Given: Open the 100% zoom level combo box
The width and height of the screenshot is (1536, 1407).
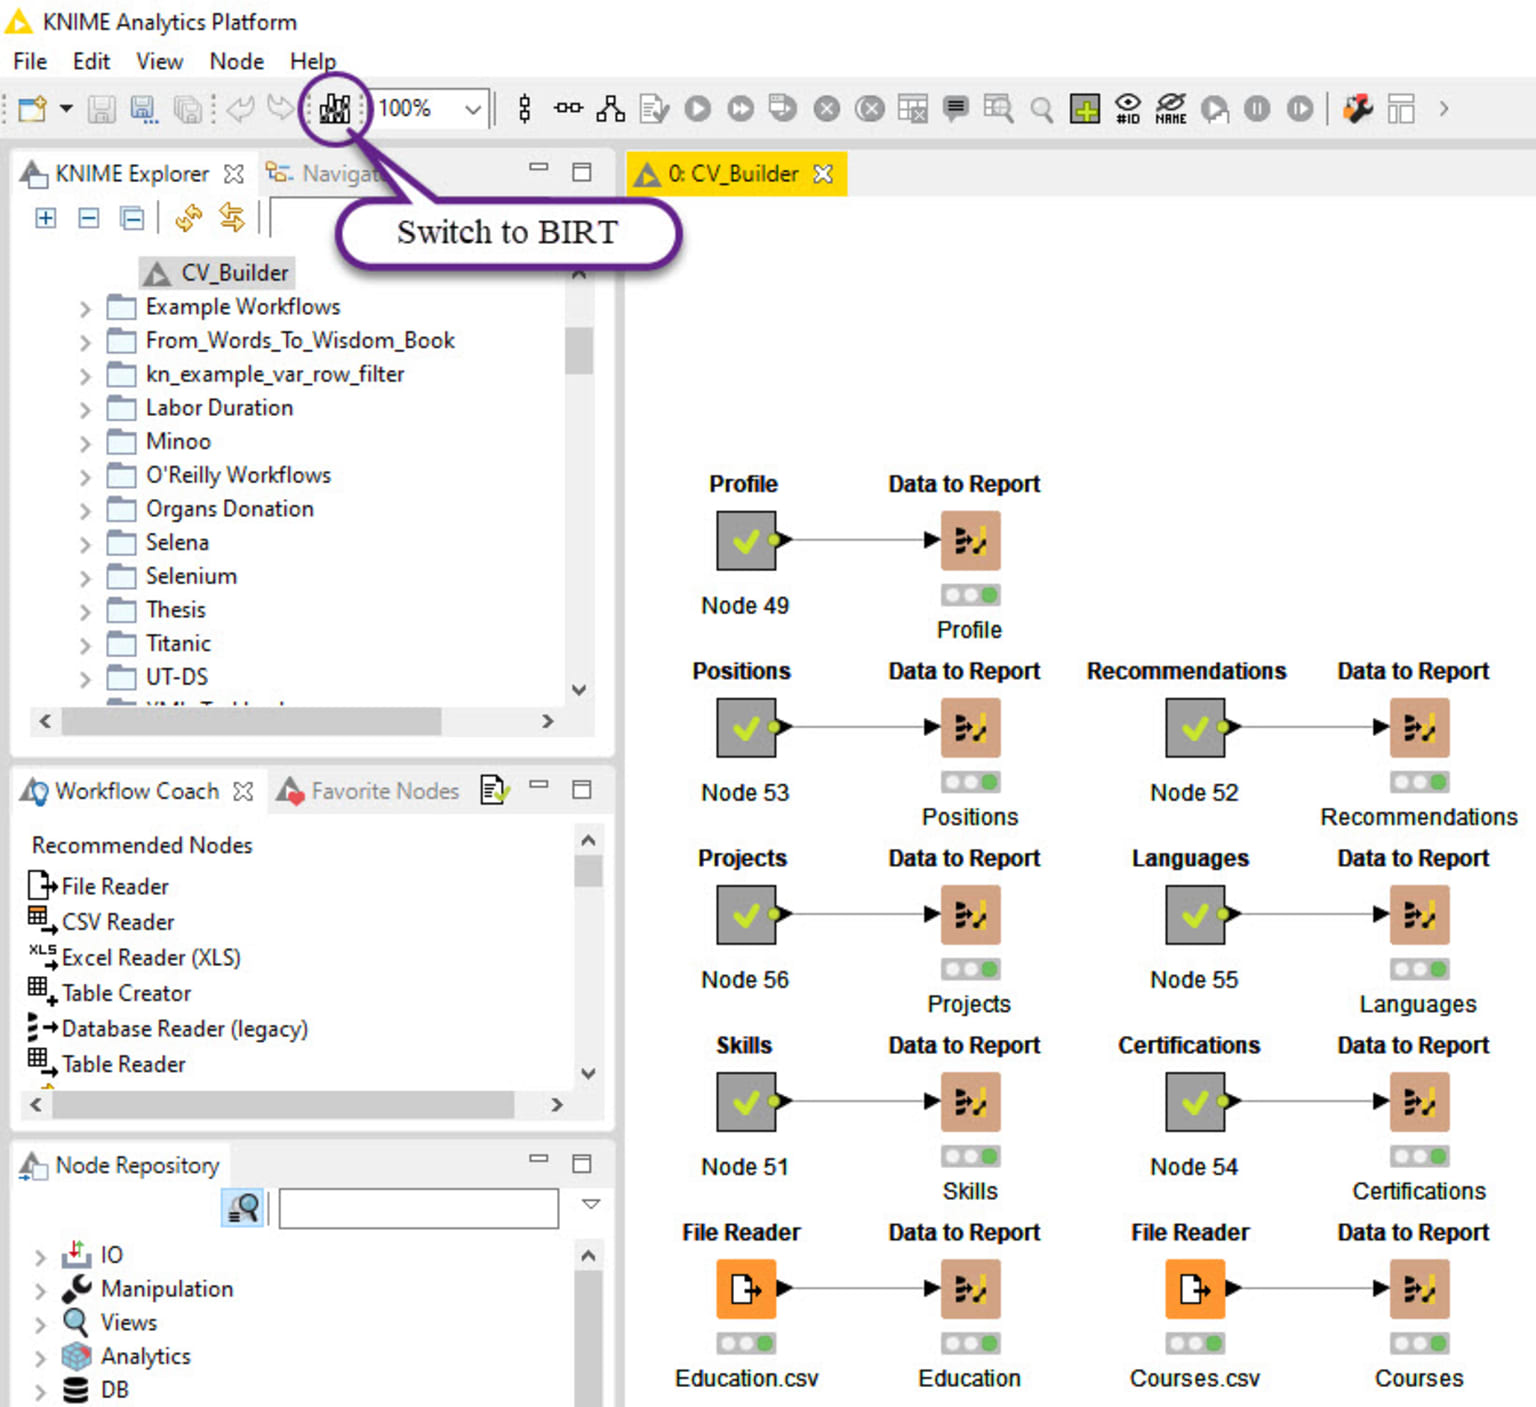Looking at the screenshot, I should (430, 108).
